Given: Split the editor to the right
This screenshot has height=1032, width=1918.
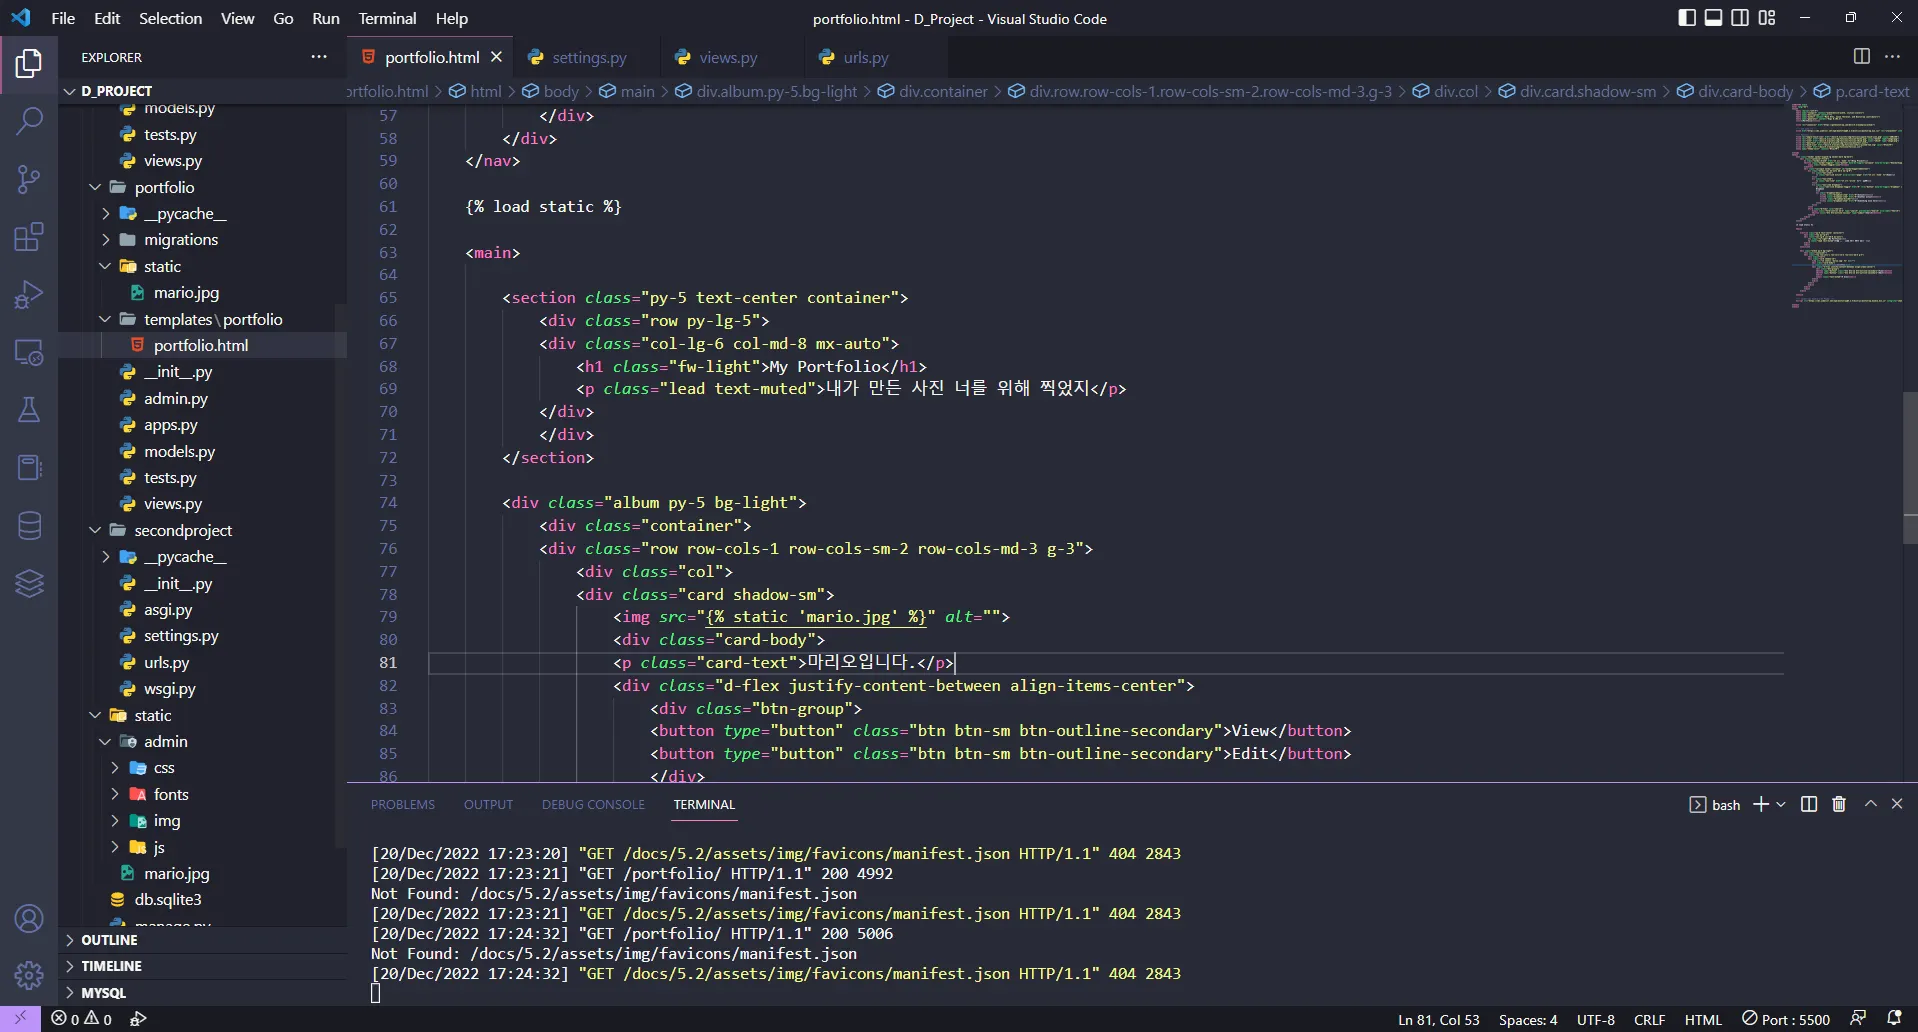Looking at the screenshot, I should coord(1861,57).
